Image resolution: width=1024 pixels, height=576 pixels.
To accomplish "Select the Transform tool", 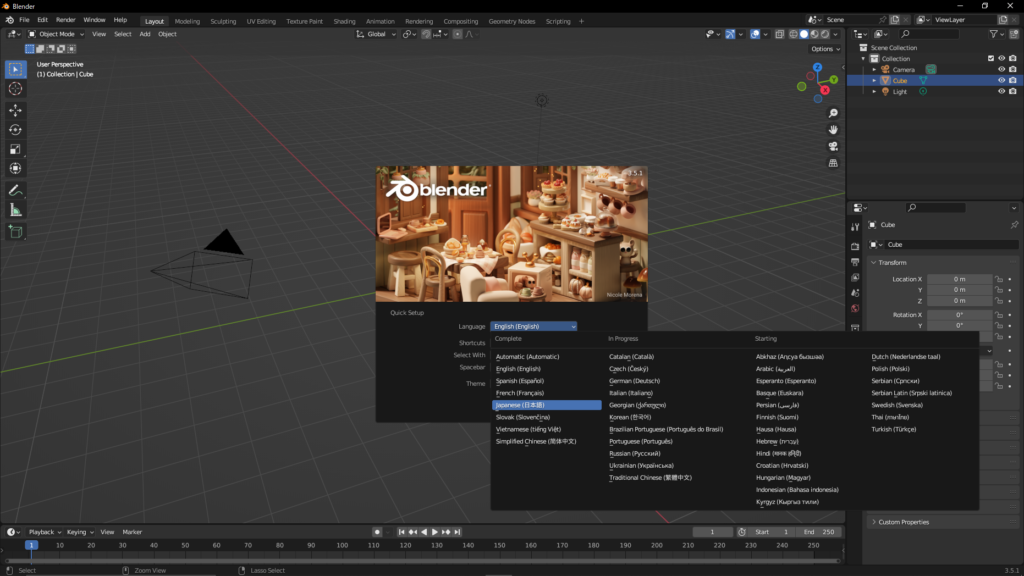I will click(x=16, y=168).
